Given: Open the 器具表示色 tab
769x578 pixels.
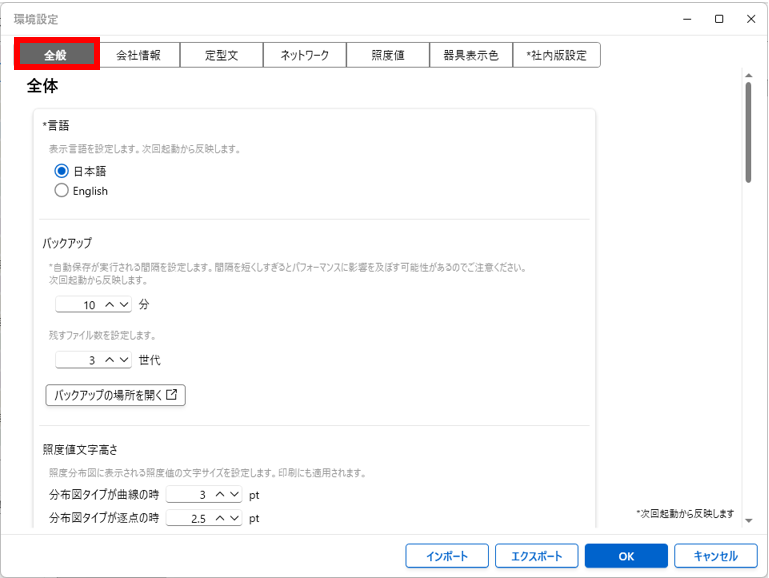Looking at the screenshot, I should tap(470, 55).
